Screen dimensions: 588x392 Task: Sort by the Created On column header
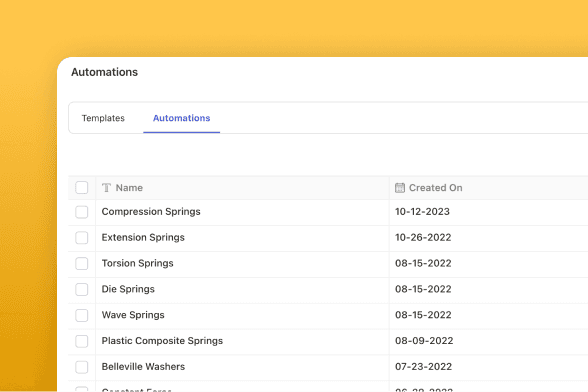[435, 188]
